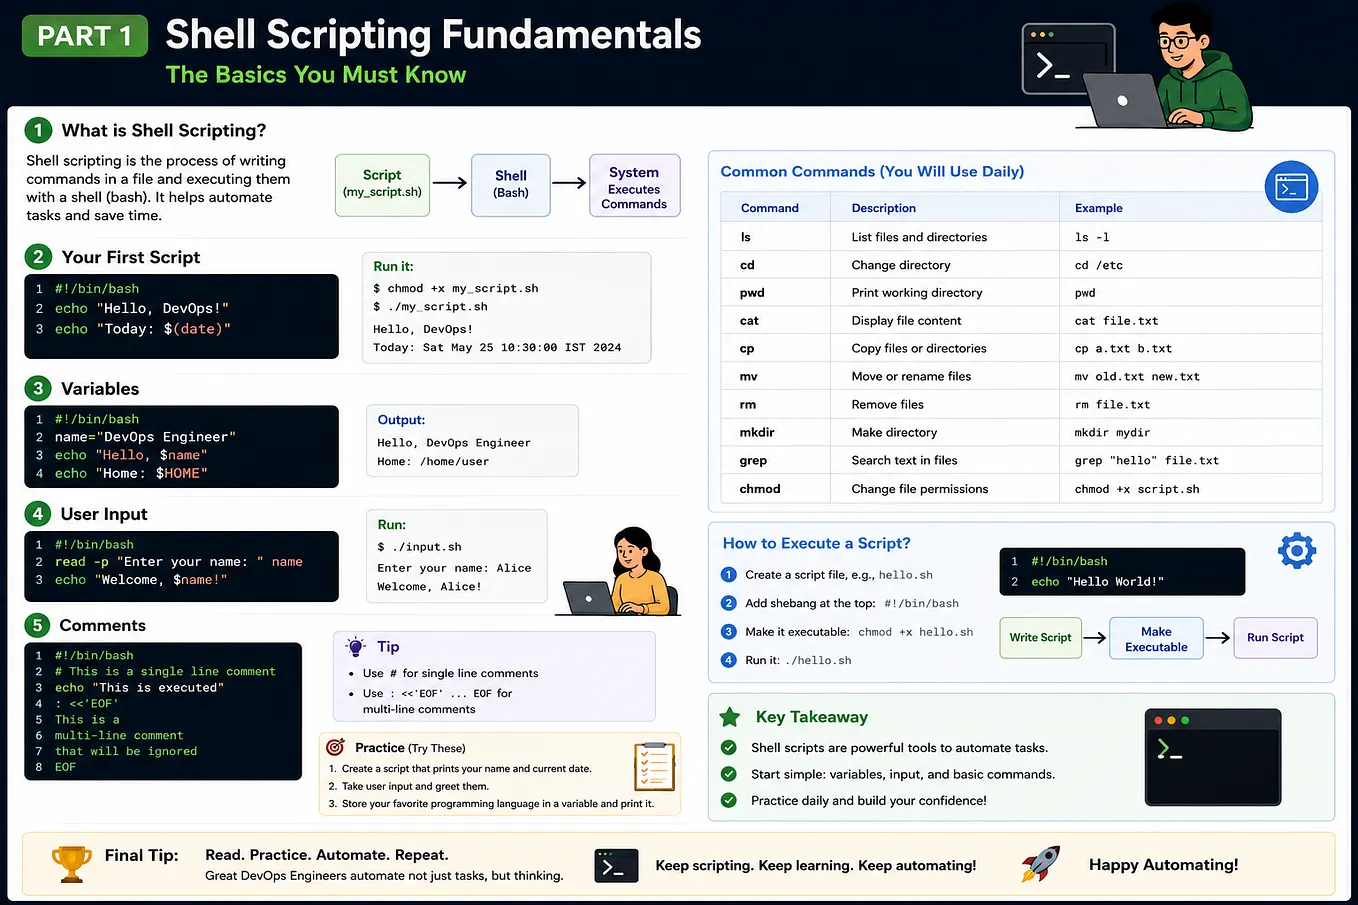
Task: Click the Change directory description
Action: pyautogui.click(x=901, y=265)
